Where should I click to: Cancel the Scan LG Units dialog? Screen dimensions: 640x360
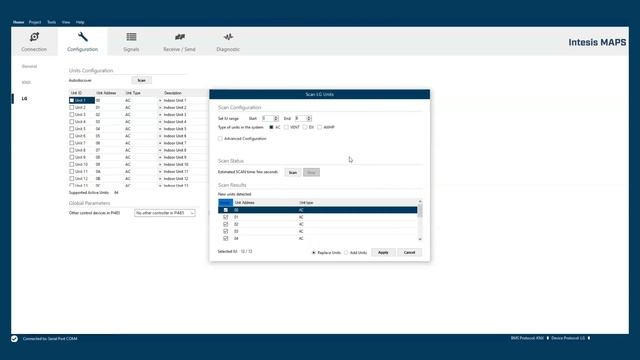click(x=409, y=253)
